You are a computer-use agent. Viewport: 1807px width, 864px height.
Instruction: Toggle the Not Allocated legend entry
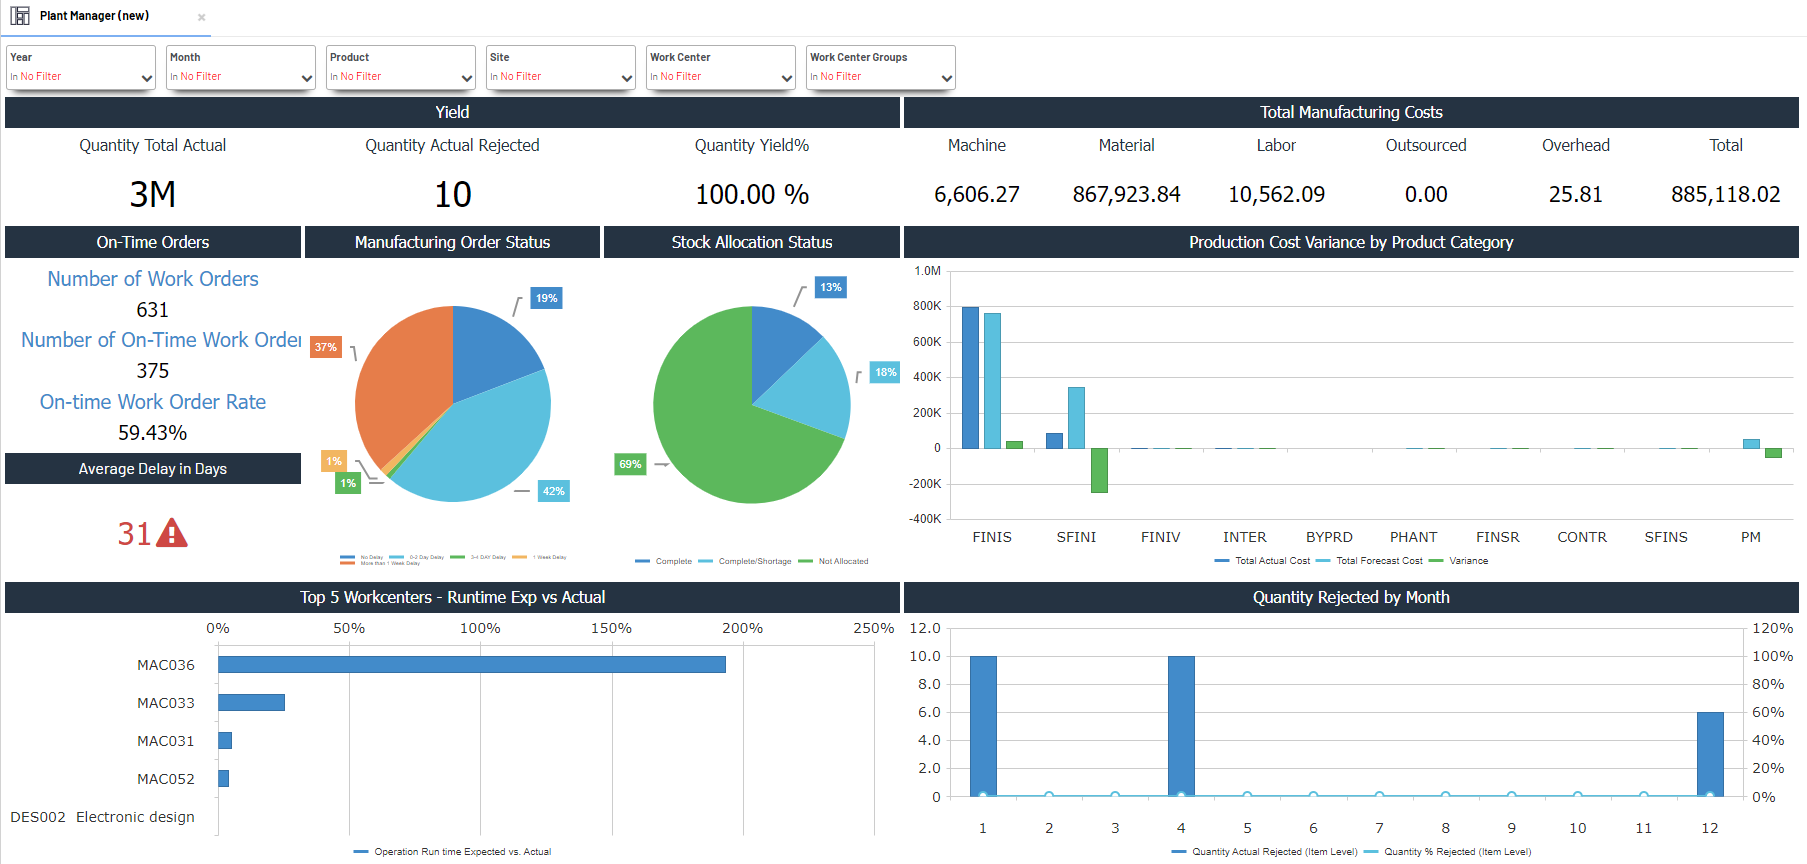click(842, 562)
